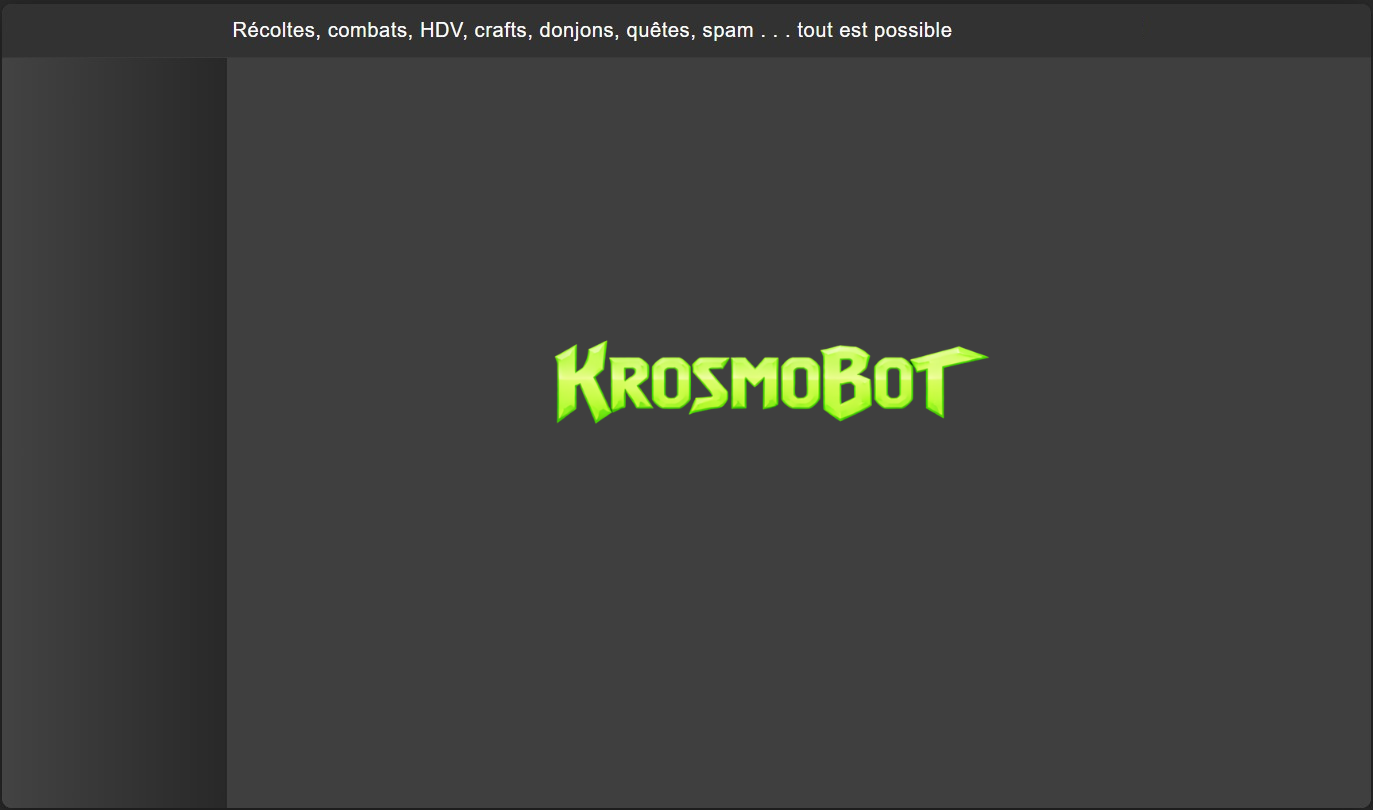
Task: Click the three-dot ellipsis in the tagline
Action: (x=775, y=33)
